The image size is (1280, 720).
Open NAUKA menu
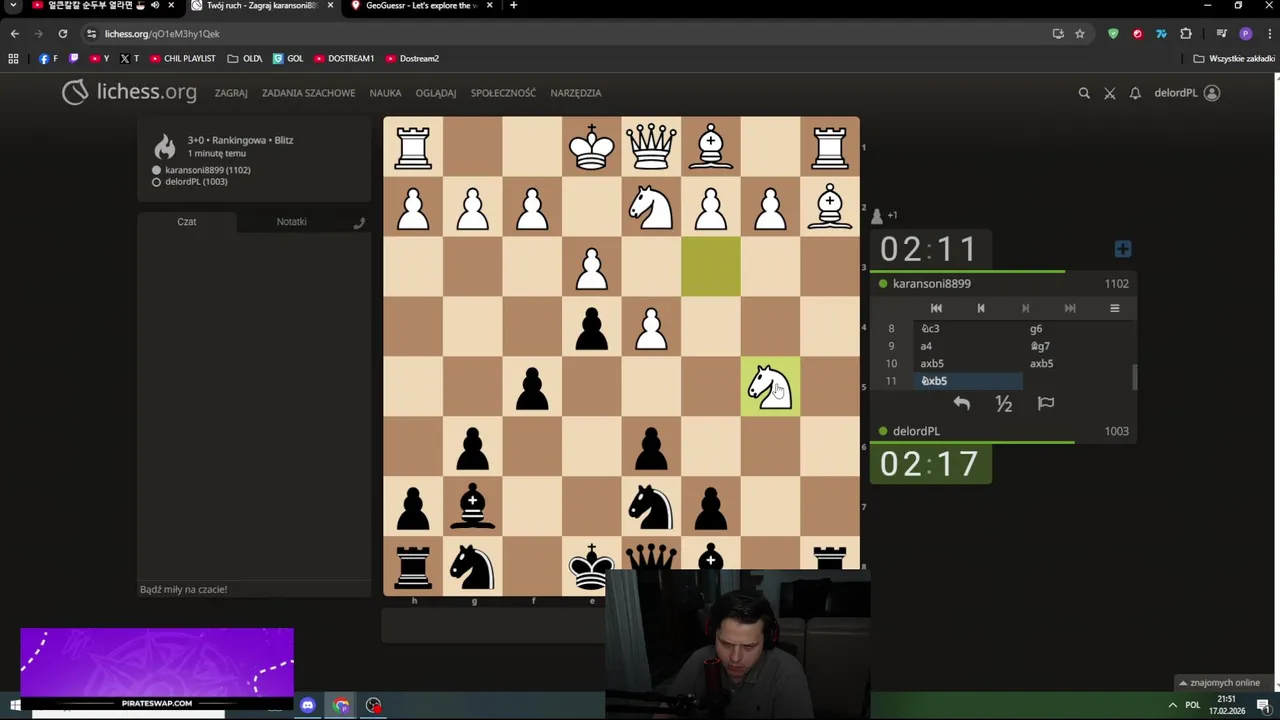pos(385,93)
